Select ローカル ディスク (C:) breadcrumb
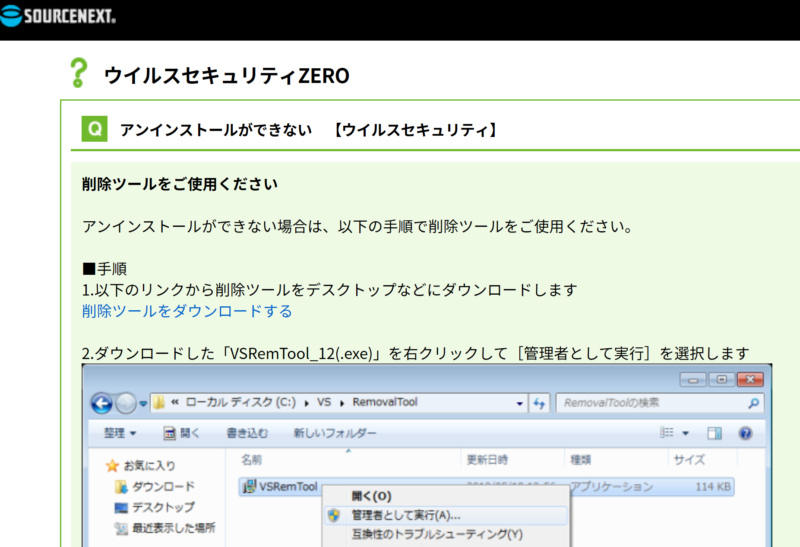Image resolution: width=800 pixels, height=547 pixels. coord(240,402)
